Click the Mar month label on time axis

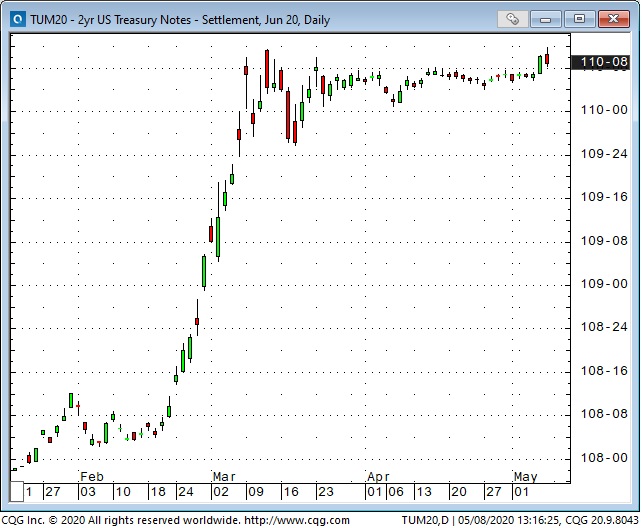coord(224,477)
